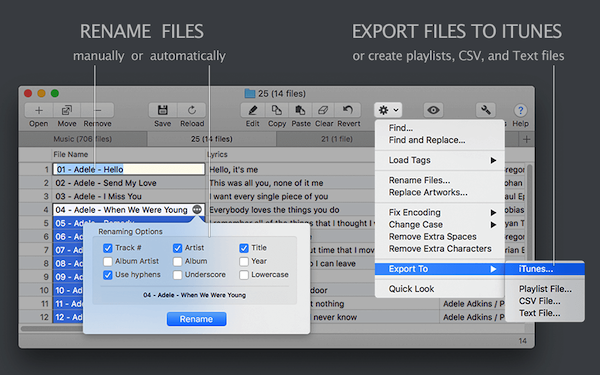Choose Rename Files... menu item
This screenshot has height=375, width=600.
point(440,180)
